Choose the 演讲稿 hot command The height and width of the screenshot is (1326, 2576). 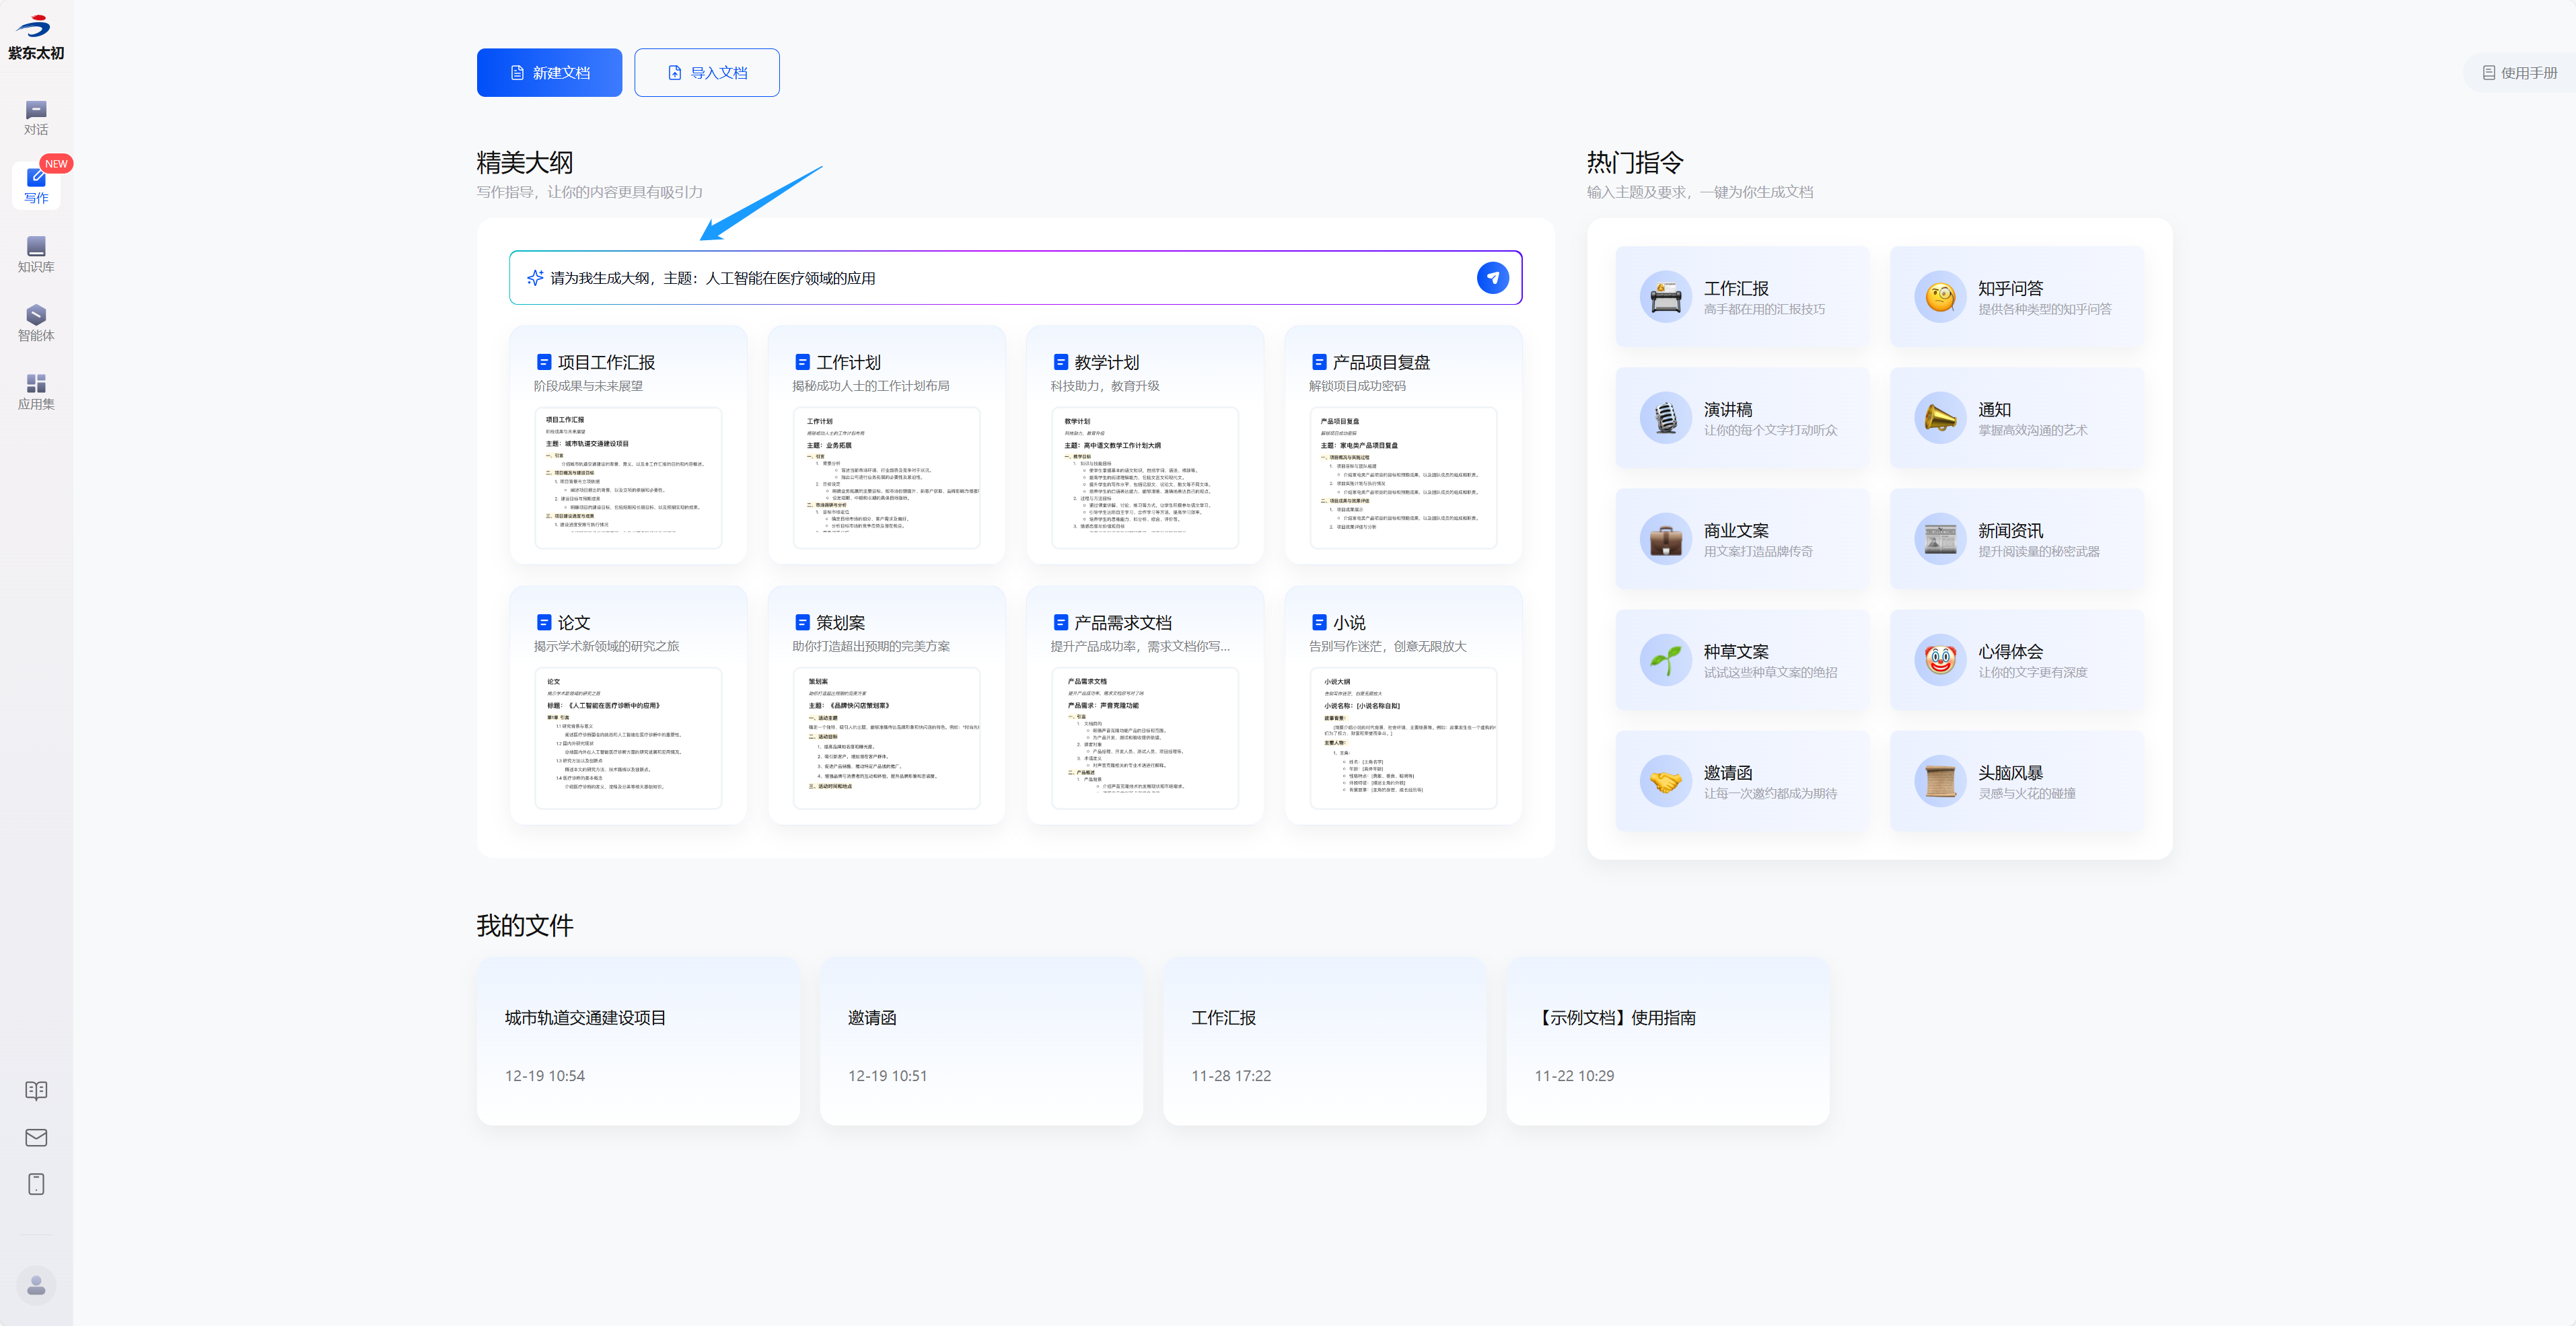1742,418
